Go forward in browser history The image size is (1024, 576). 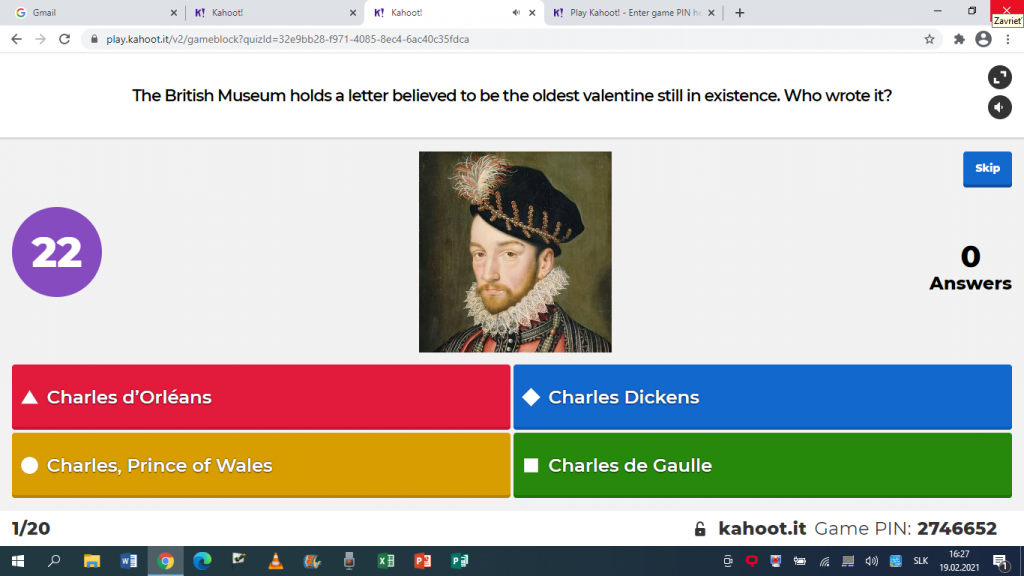[x=40, y=39]
